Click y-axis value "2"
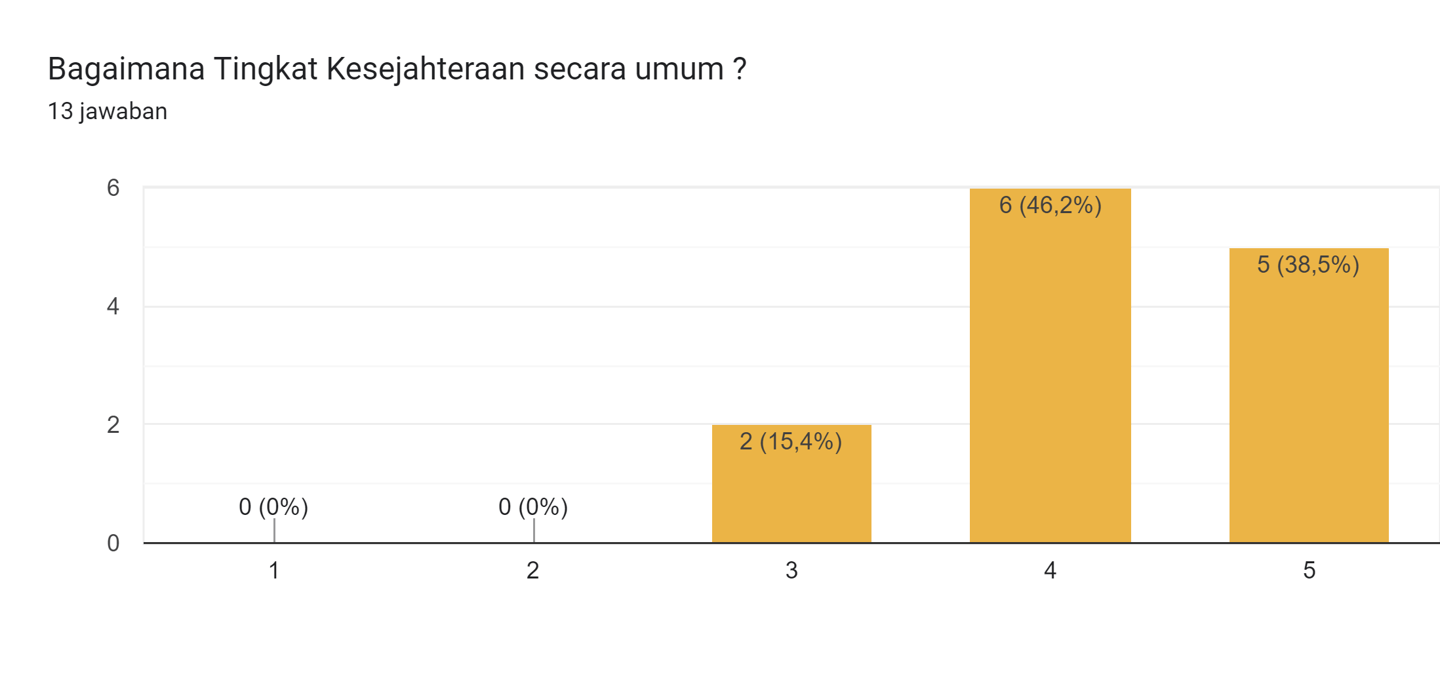The height and width of the screenshot is (691, 1440). click(x=113, y=425)
